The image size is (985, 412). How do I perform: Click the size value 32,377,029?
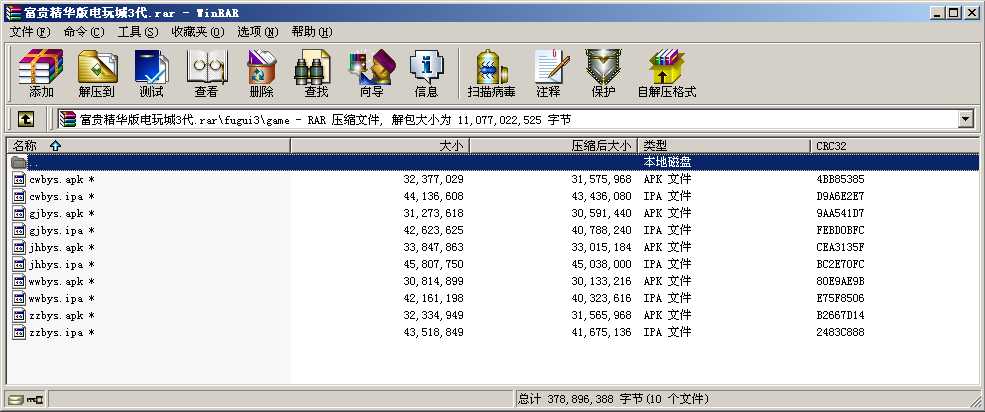tap(433, 179)
